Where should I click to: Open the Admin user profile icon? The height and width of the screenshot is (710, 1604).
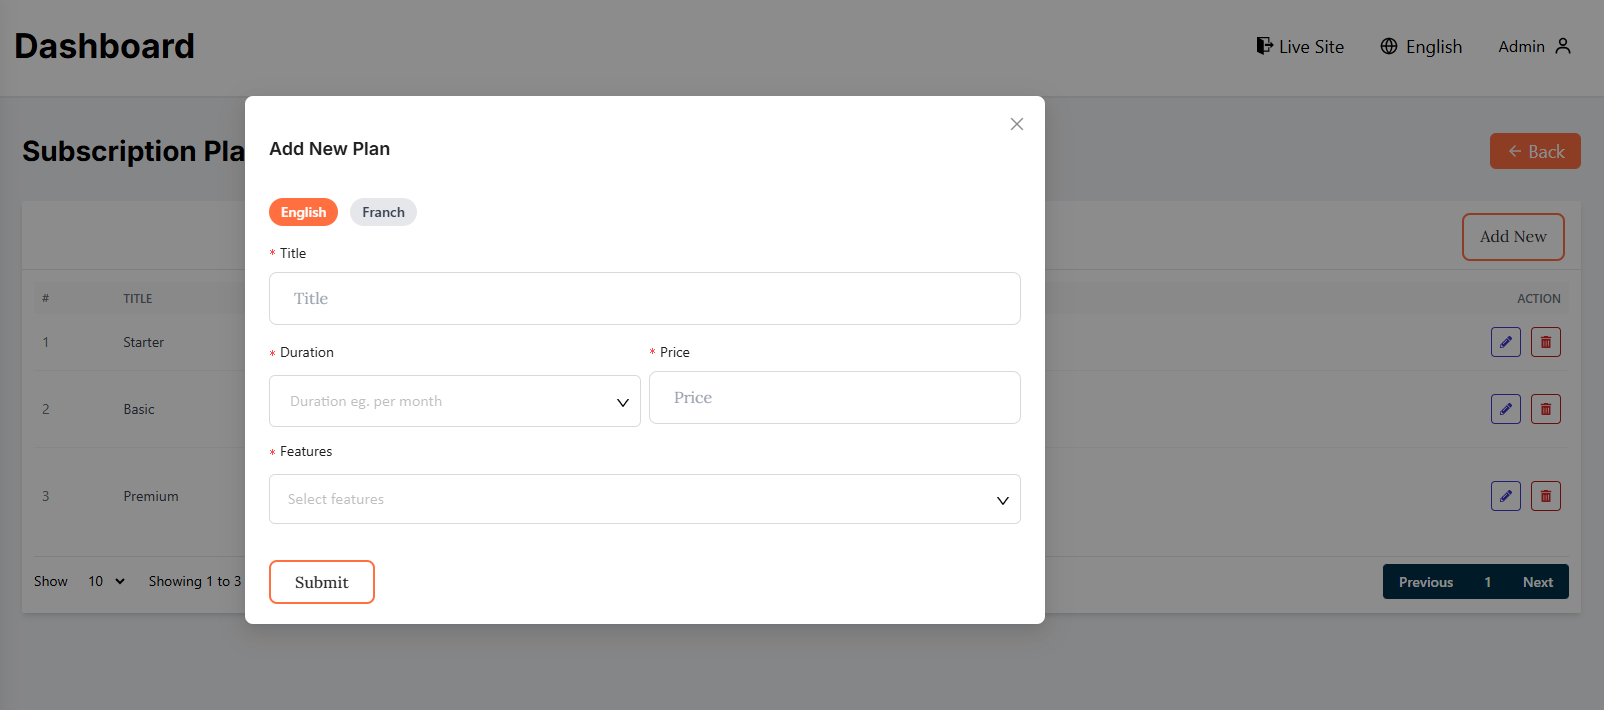1563,46
